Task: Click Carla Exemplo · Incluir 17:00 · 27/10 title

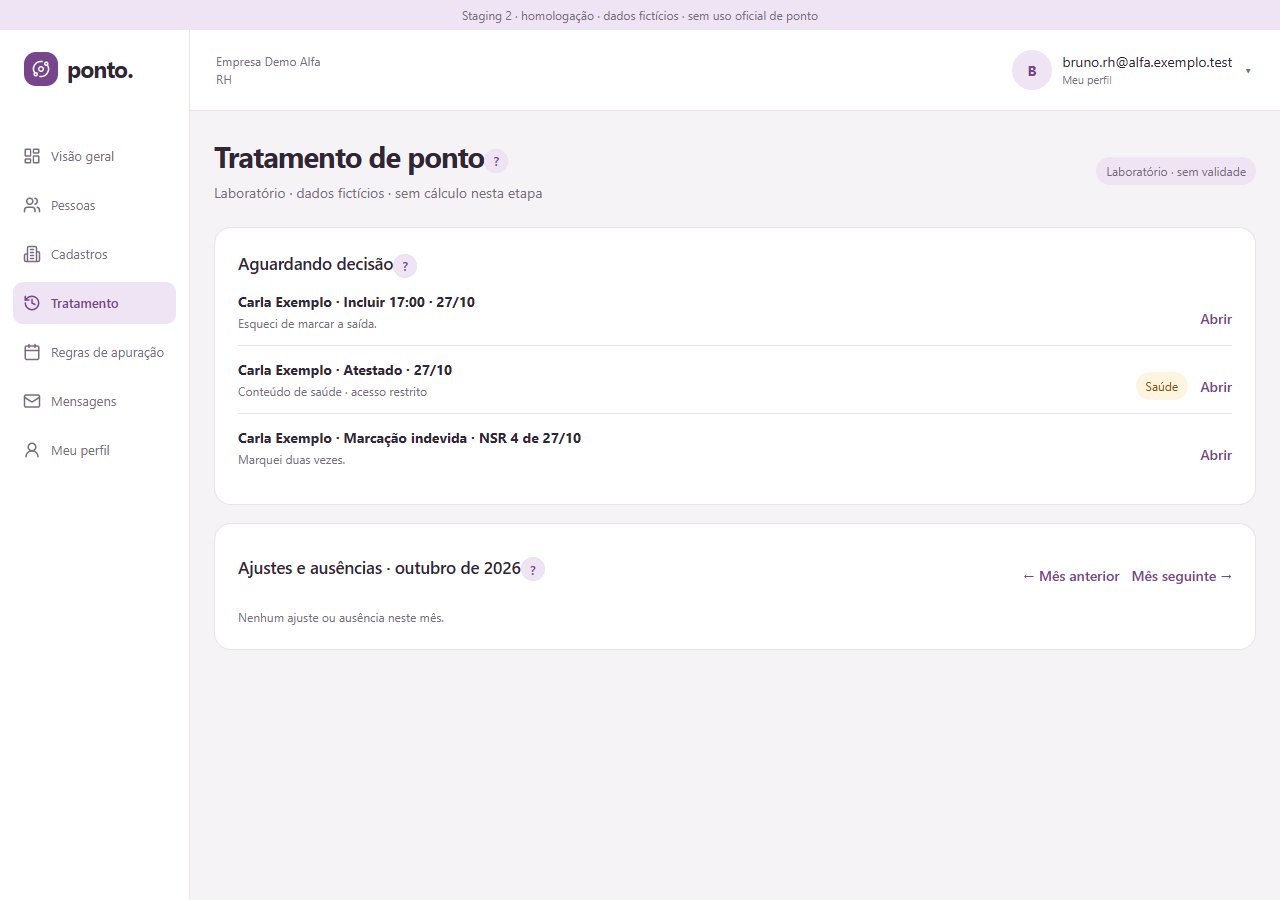Action: [x=356, y=302]
